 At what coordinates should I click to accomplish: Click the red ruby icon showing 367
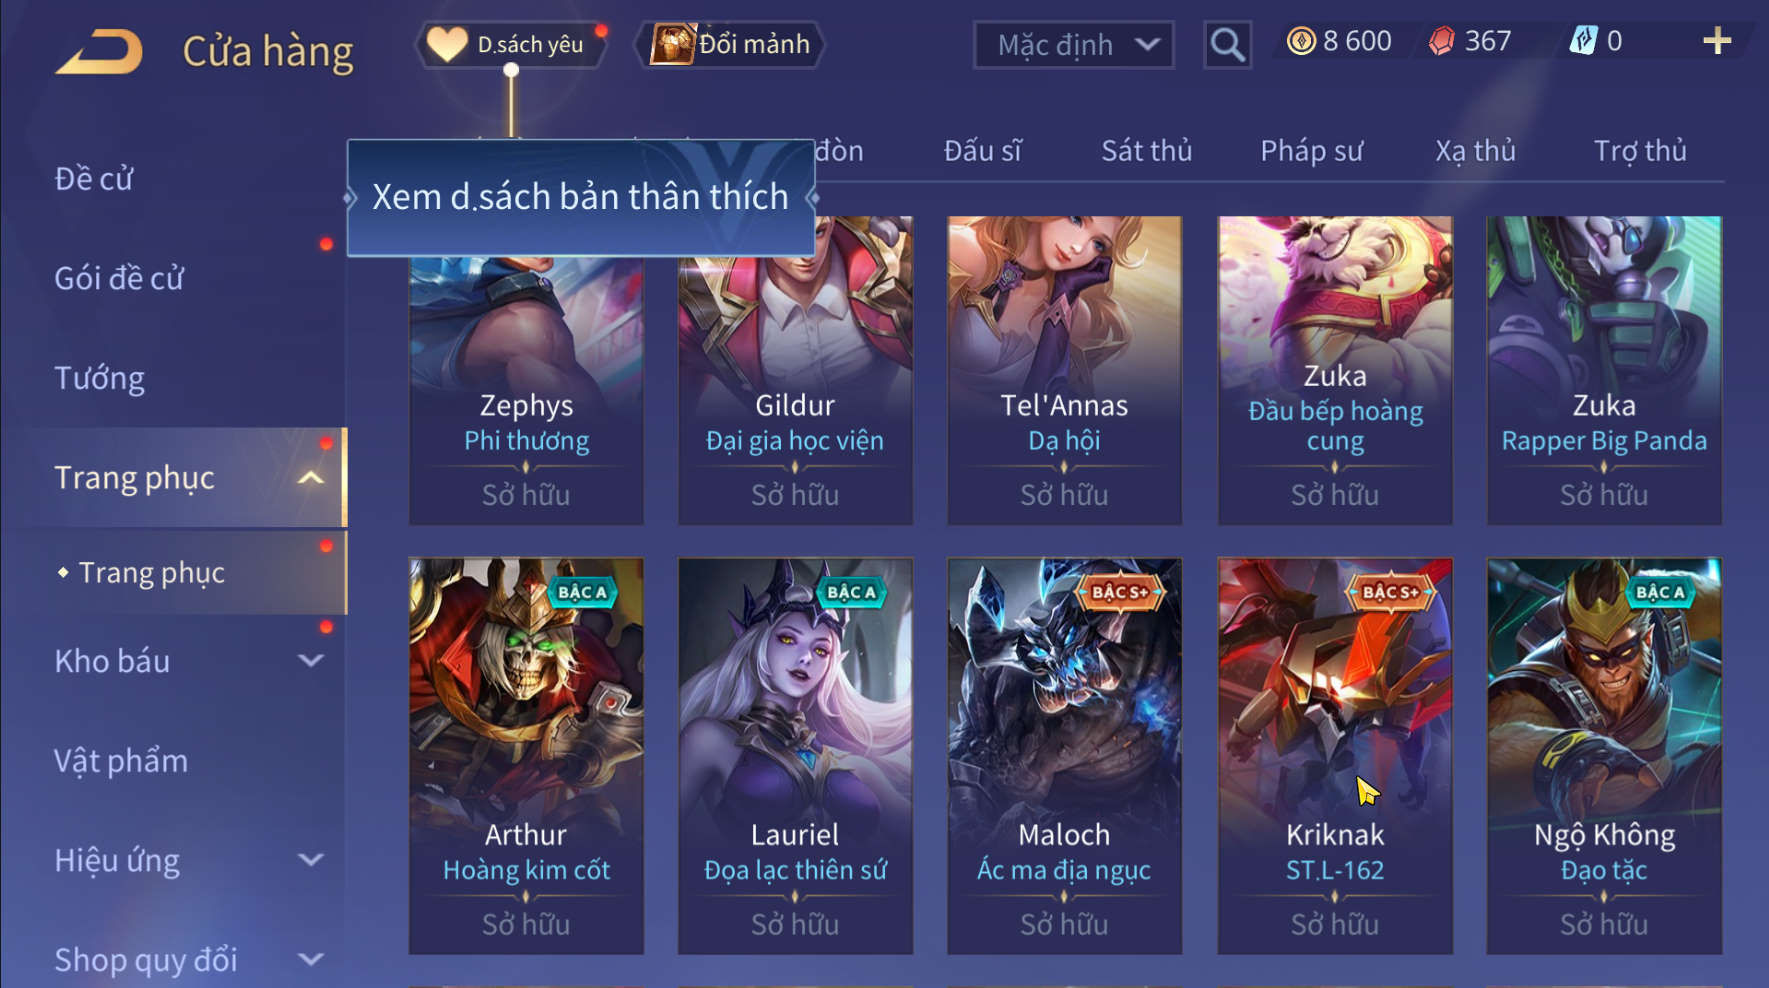pyautogui.click(x=1441, y=41)
